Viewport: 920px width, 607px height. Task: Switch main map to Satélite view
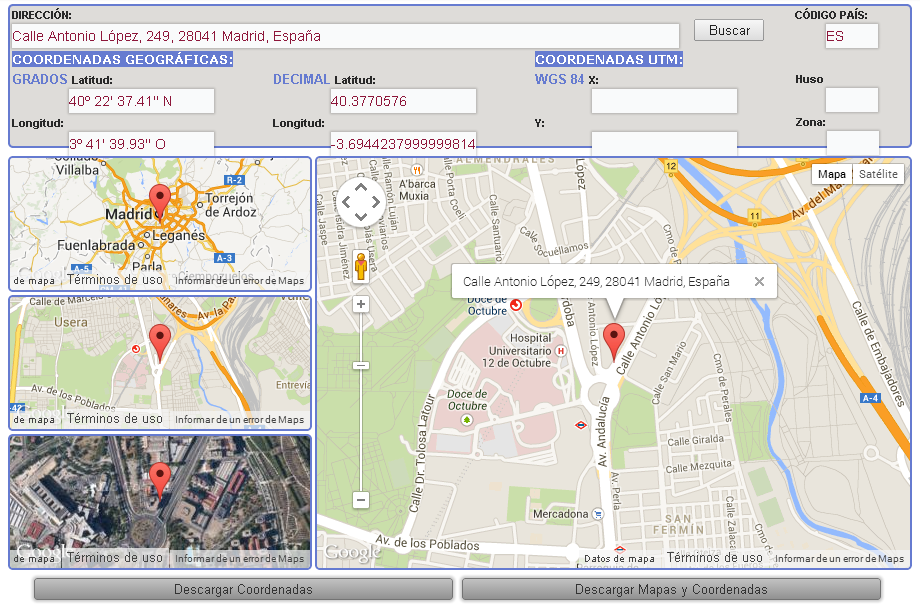click(x=878, y=174)
